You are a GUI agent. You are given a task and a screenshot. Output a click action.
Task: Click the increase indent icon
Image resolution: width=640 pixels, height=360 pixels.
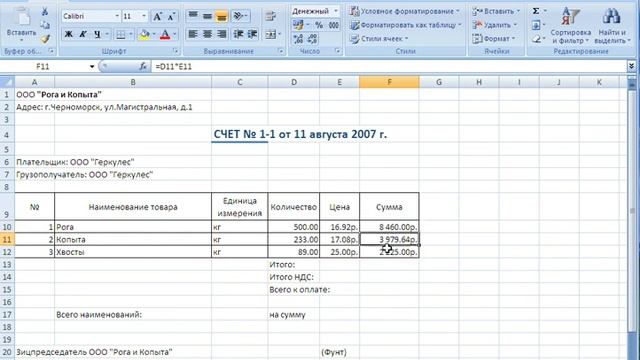click(253, 34)
